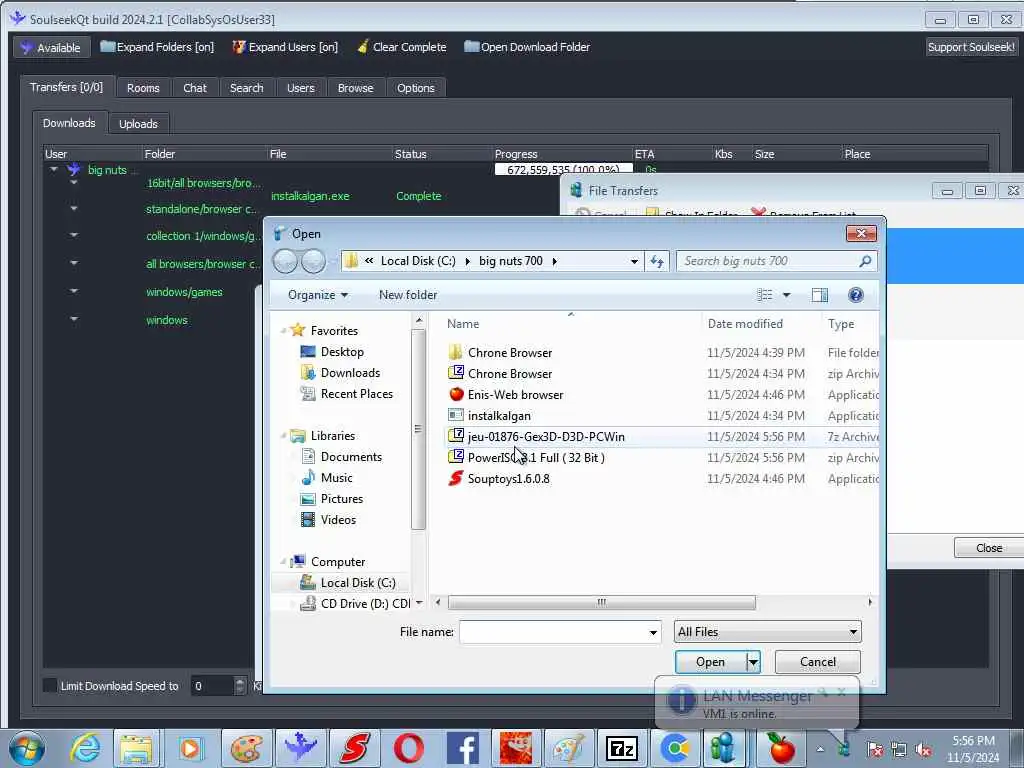Screen dimensions: 1024x768
Task: Collapse 16bit/all browsers folder row
Action: point(74,183)
